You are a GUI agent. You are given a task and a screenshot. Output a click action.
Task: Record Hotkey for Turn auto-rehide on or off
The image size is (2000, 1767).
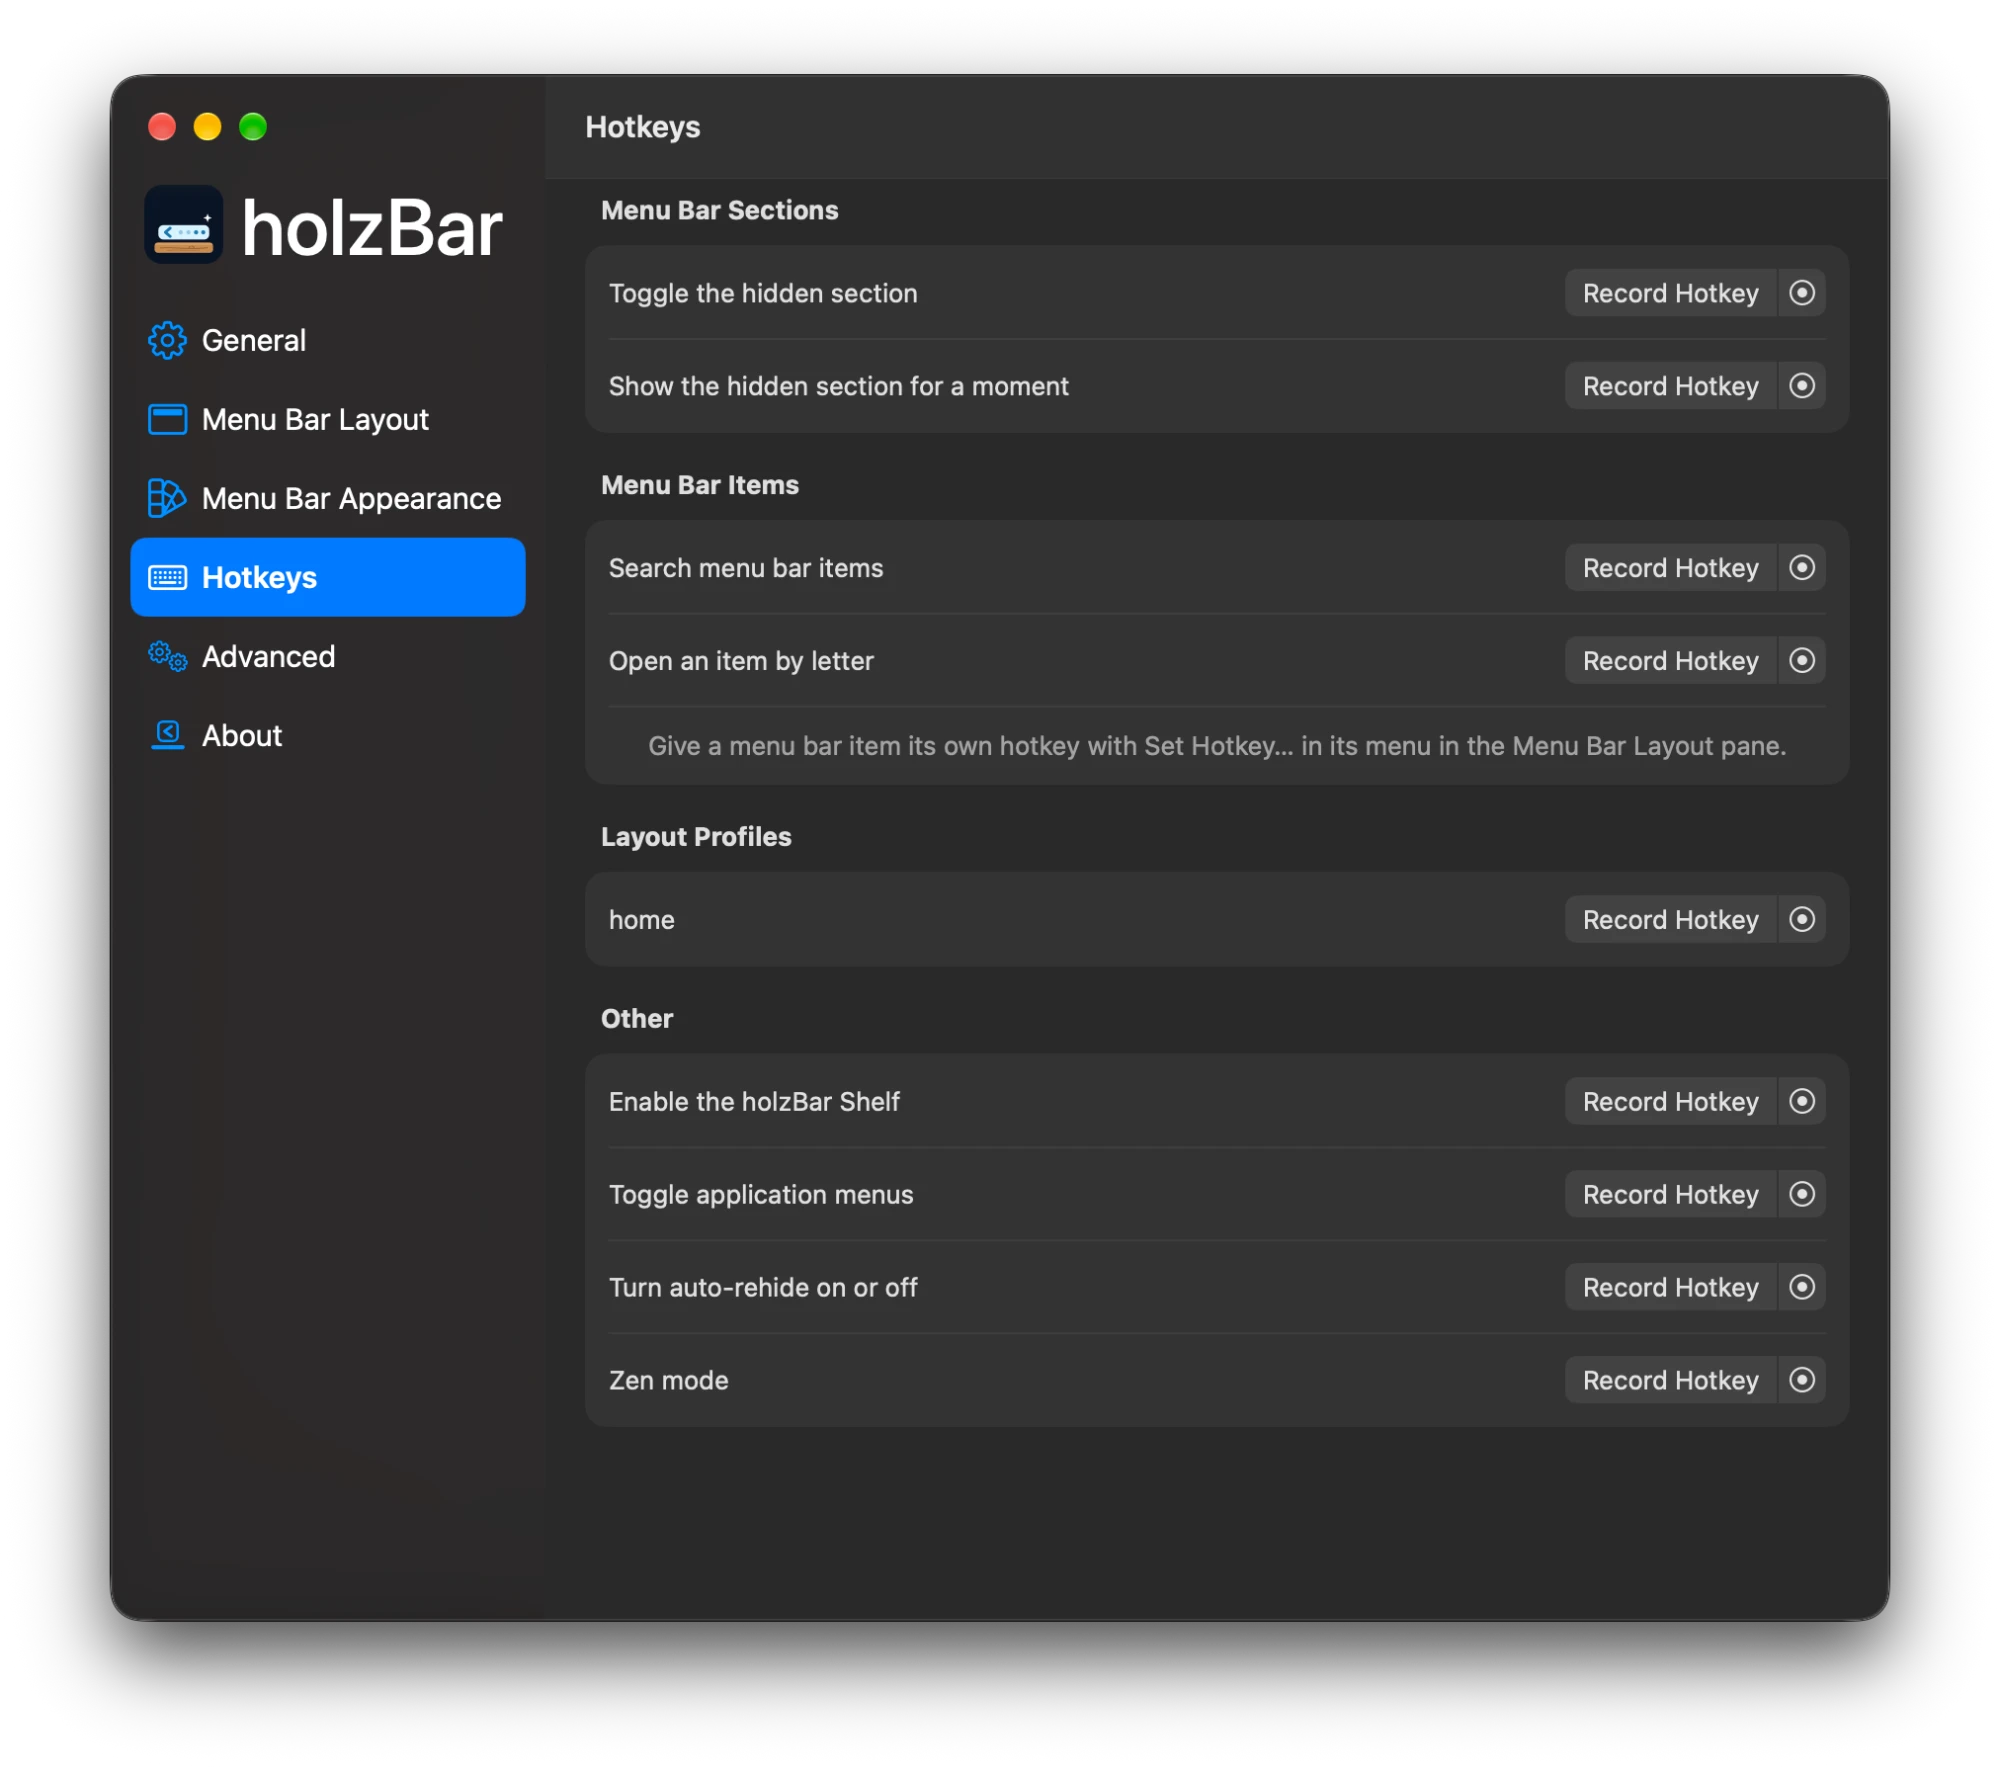pos(1670,1288)
